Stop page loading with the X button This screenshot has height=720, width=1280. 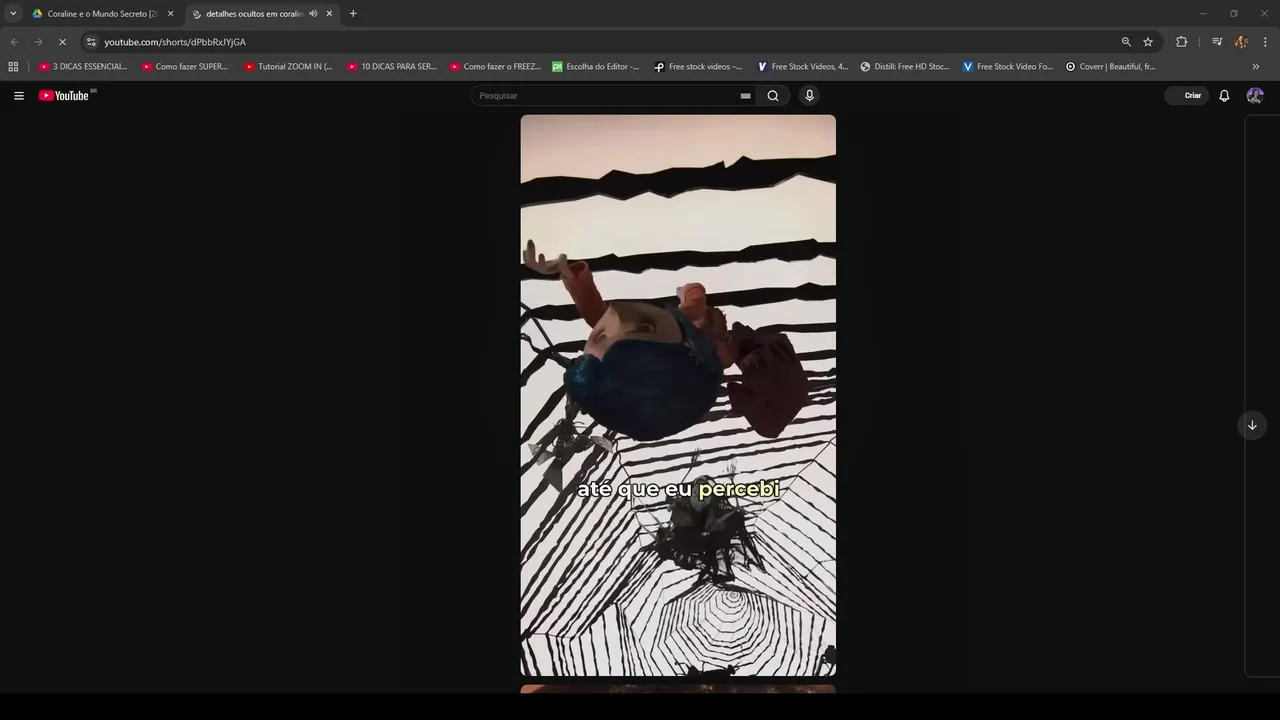tap(62, 42)
